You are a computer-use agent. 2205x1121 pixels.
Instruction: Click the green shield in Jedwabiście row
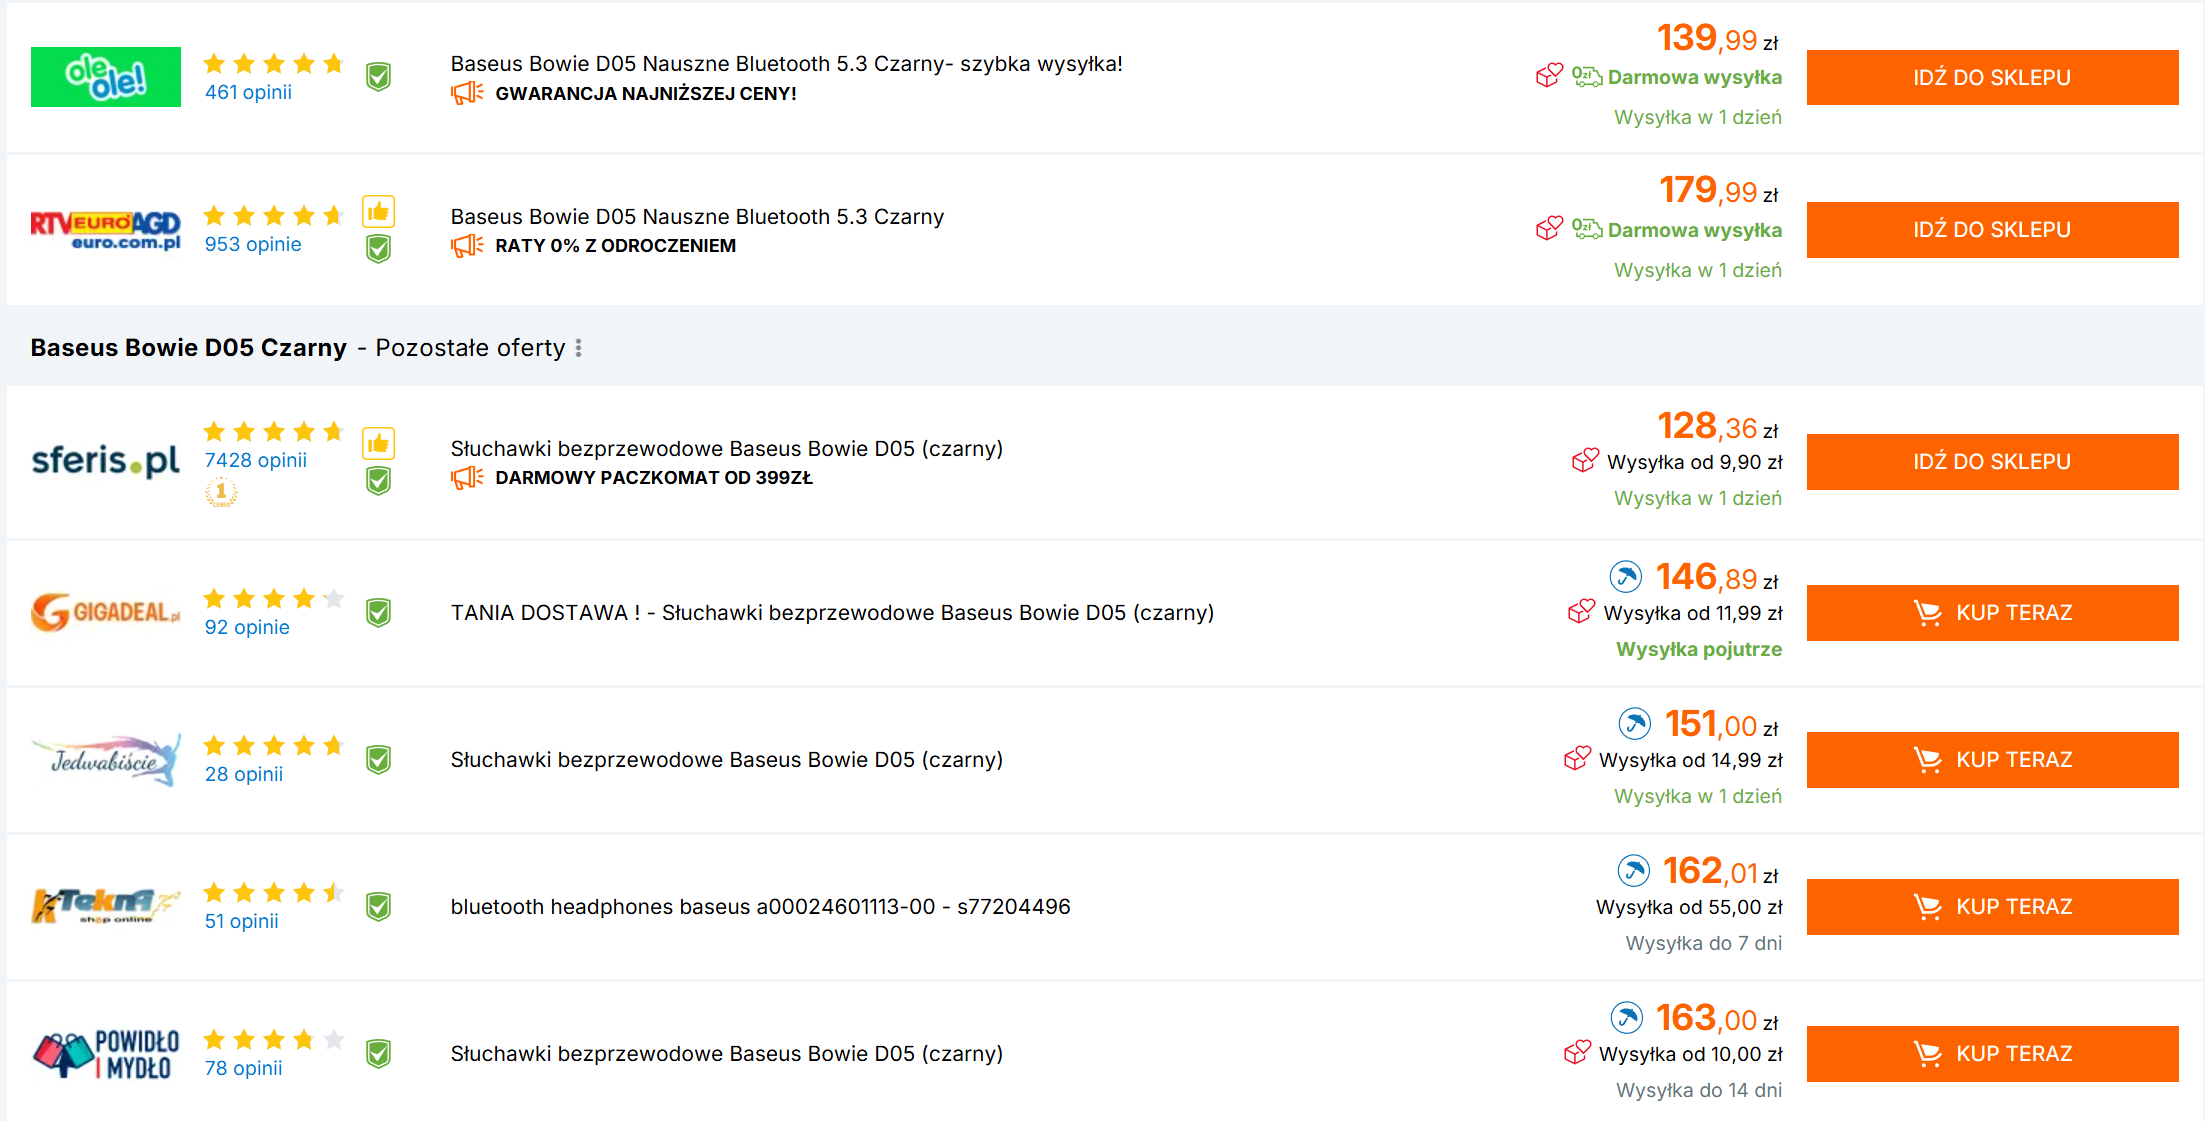(378, 760)
